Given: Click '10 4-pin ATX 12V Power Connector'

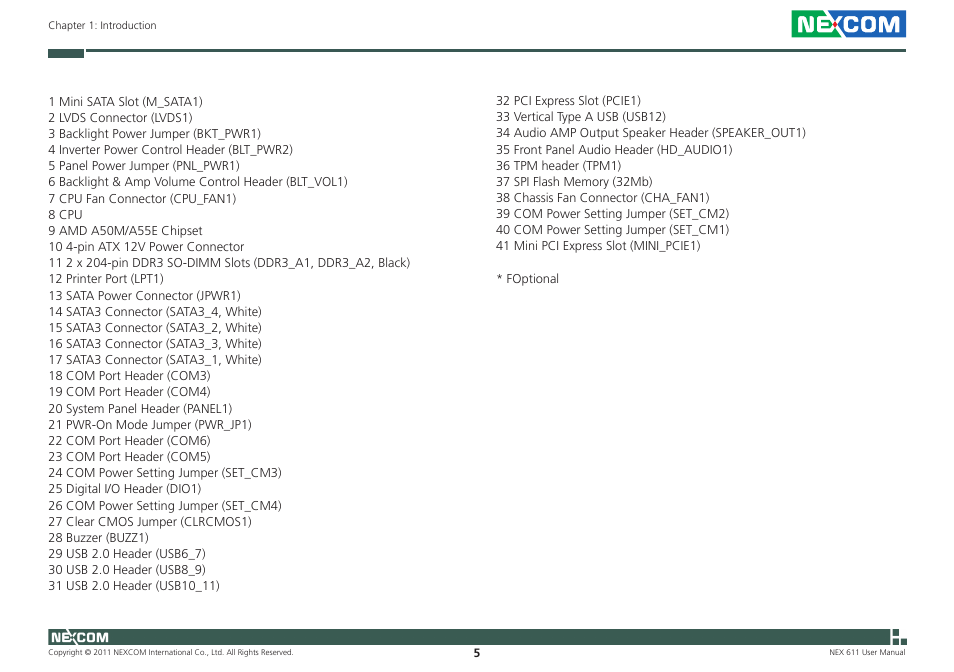Looking at the screenshot, I should coord(146,247).
